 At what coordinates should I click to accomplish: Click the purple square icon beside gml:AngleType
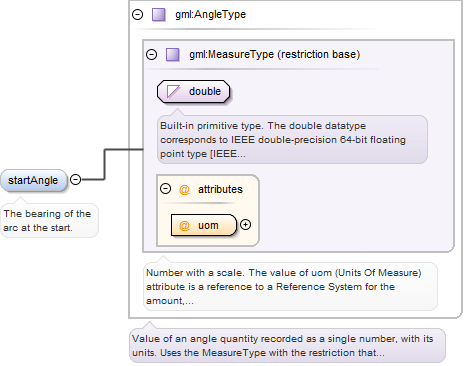click(x=159, y=15)
